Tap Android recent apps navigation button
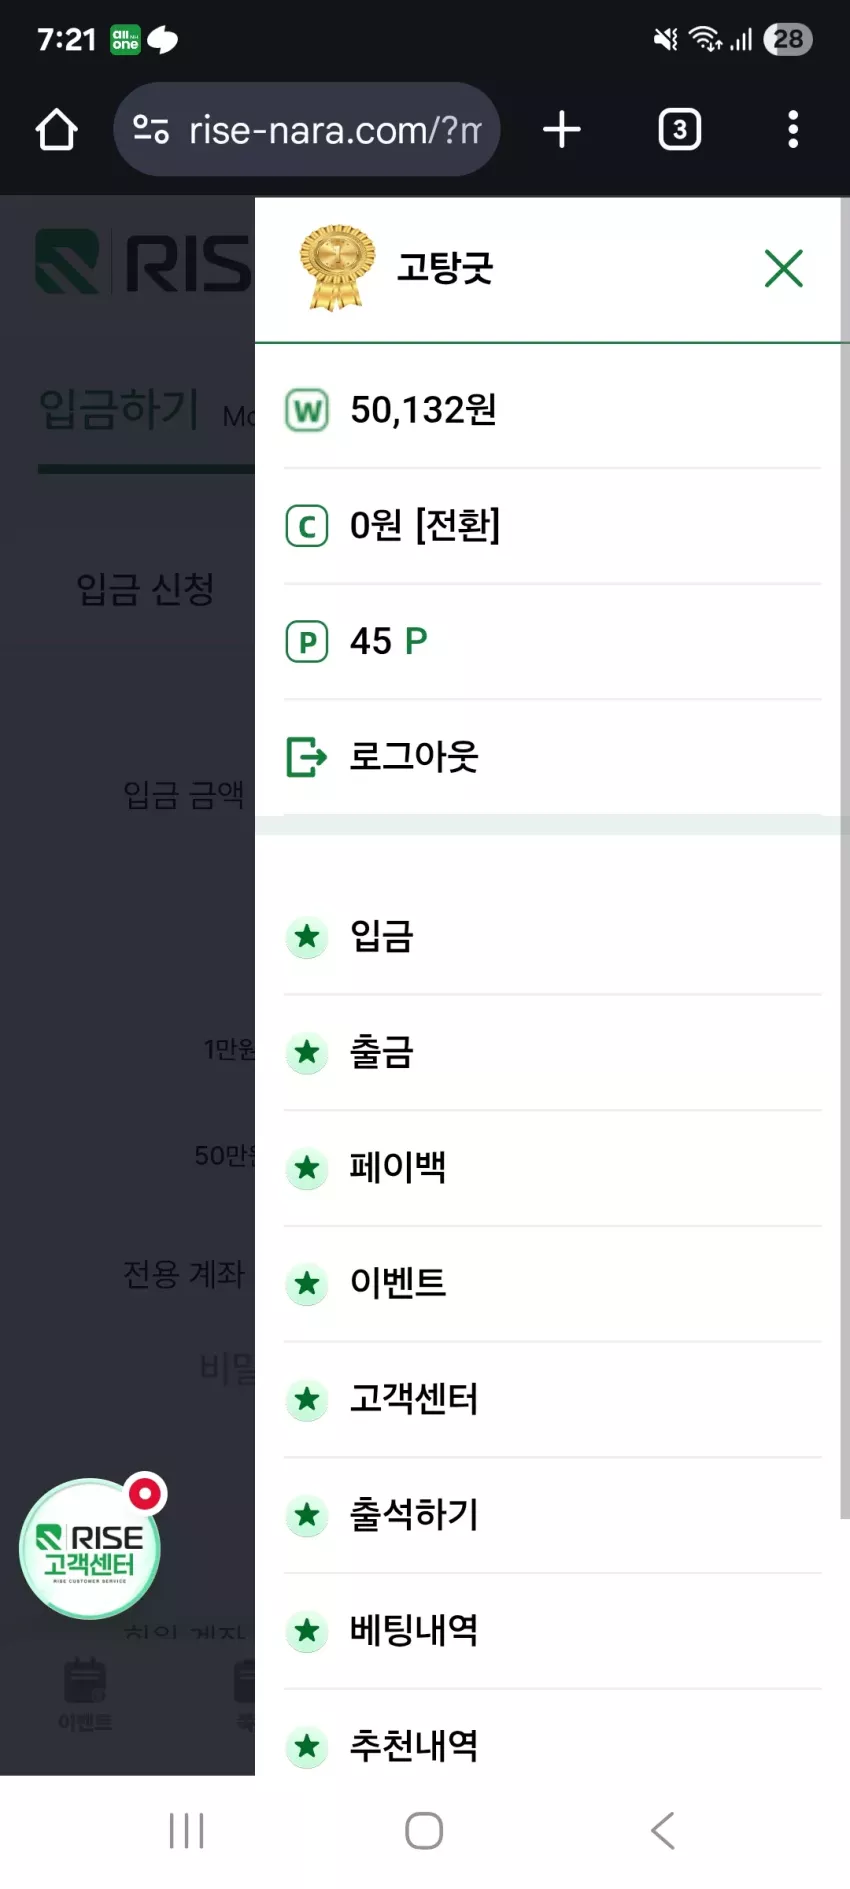850x1889 pixels. click(x=187, y=1831)
